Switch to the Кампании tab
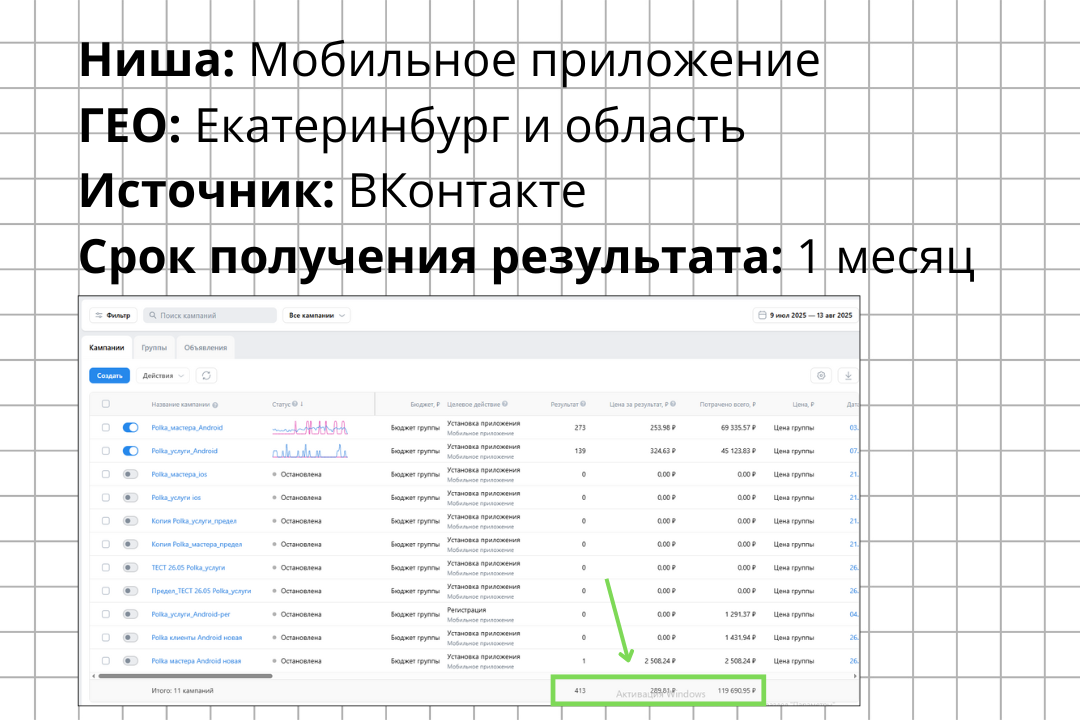 coord(107,348)
